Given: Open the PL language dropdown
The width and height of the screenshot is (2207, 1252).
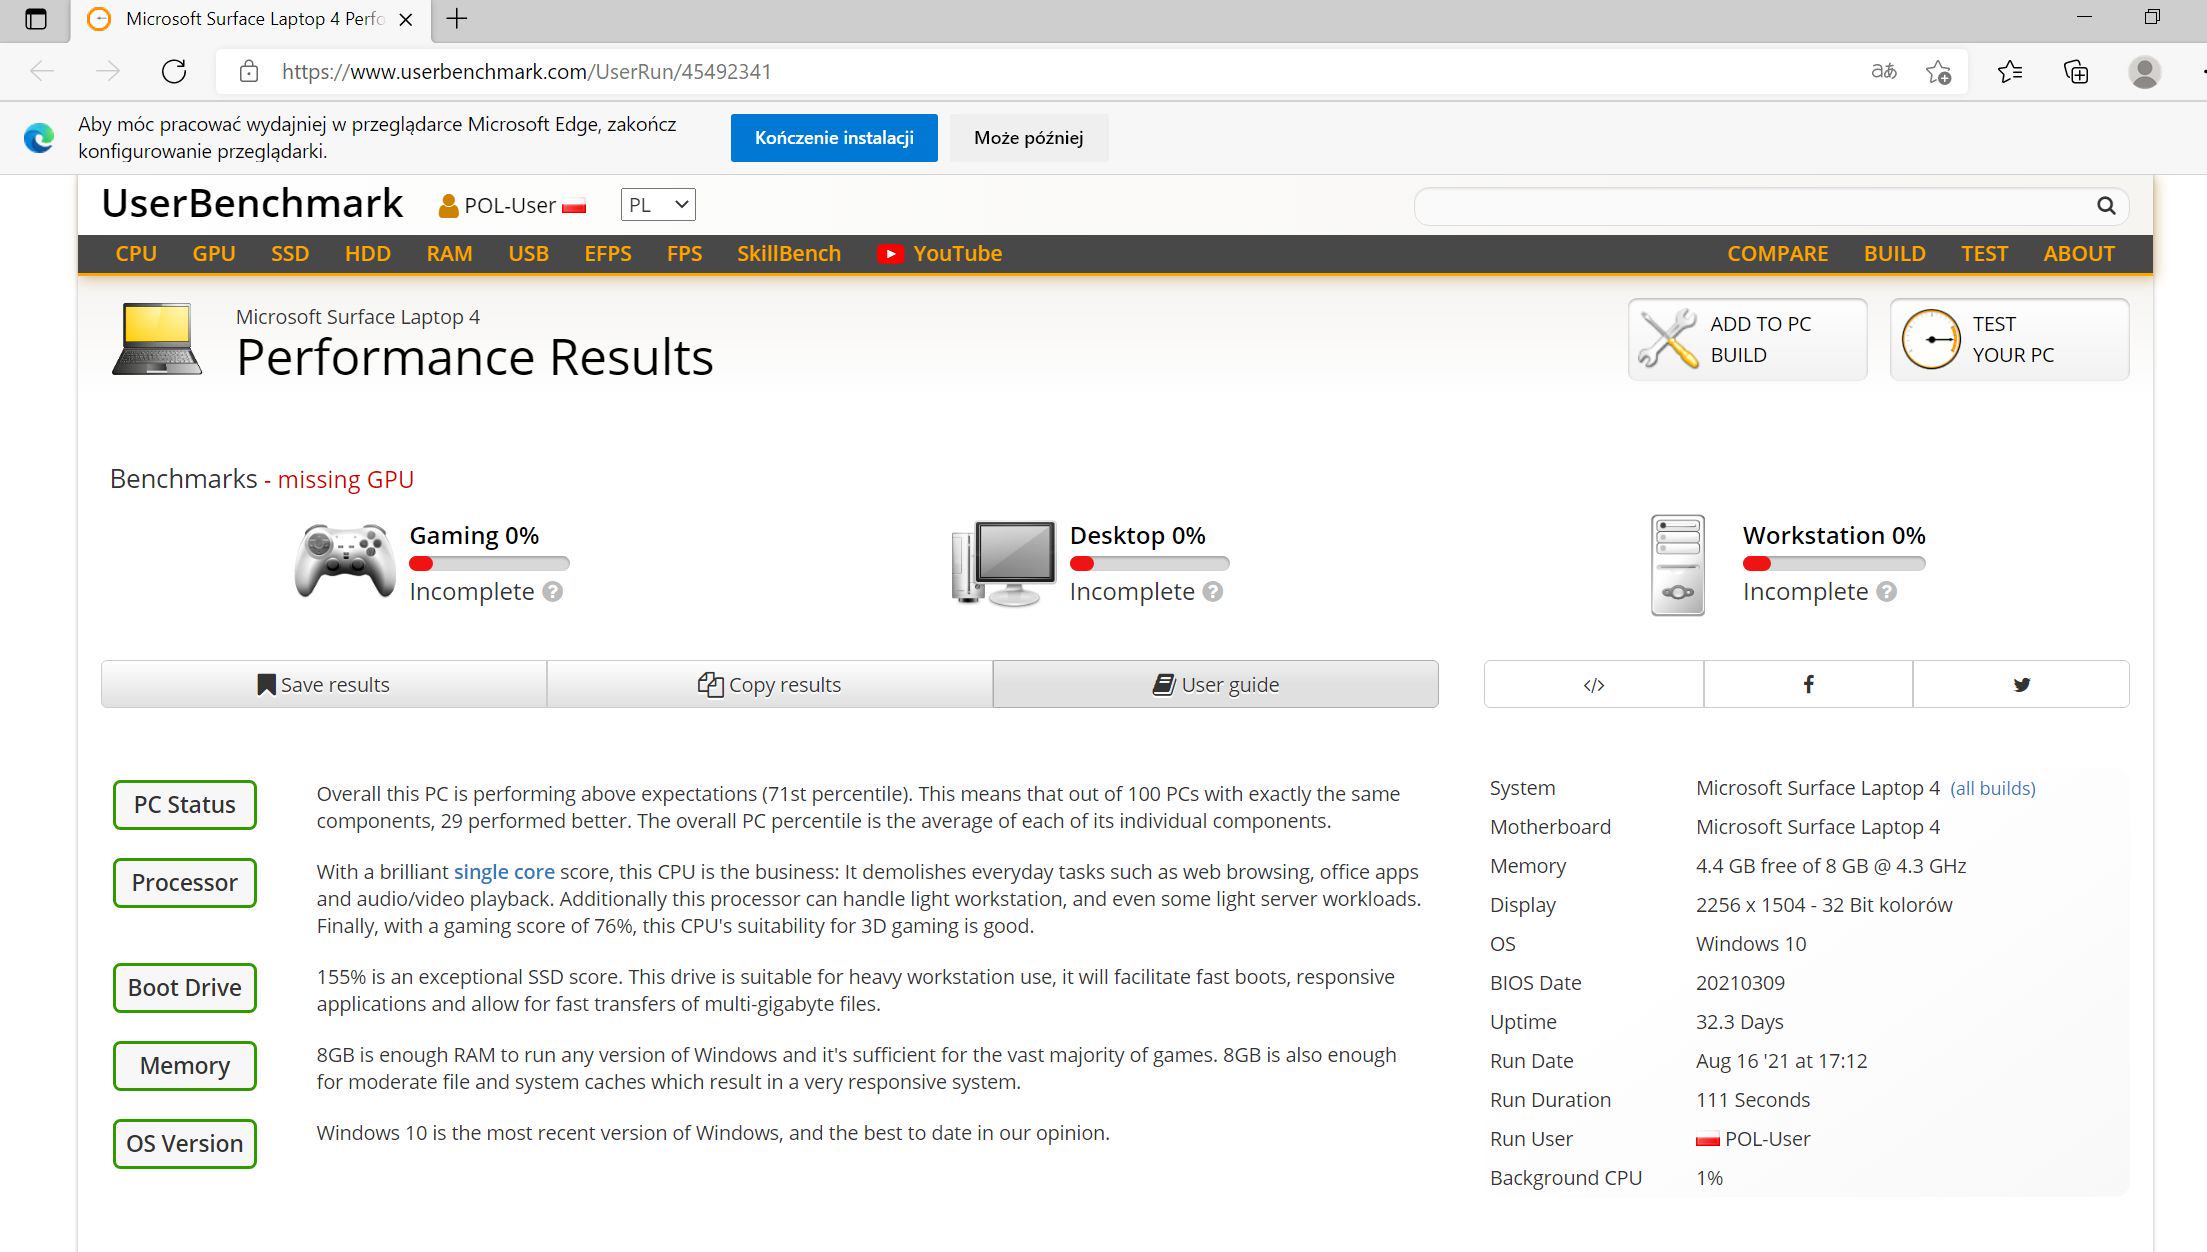Looking at the screenshot, I should point(658,205).
